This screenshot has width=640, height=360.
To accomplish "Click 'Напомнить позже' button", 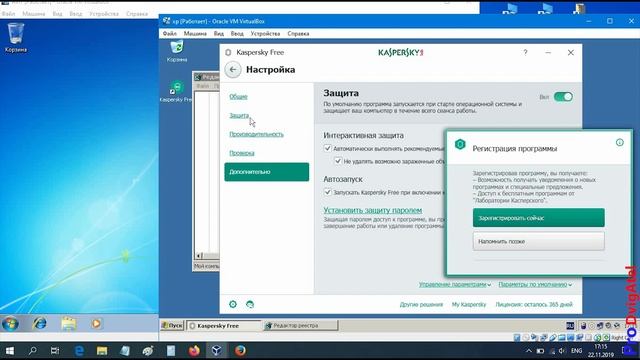I will click(x=539, y=241).
